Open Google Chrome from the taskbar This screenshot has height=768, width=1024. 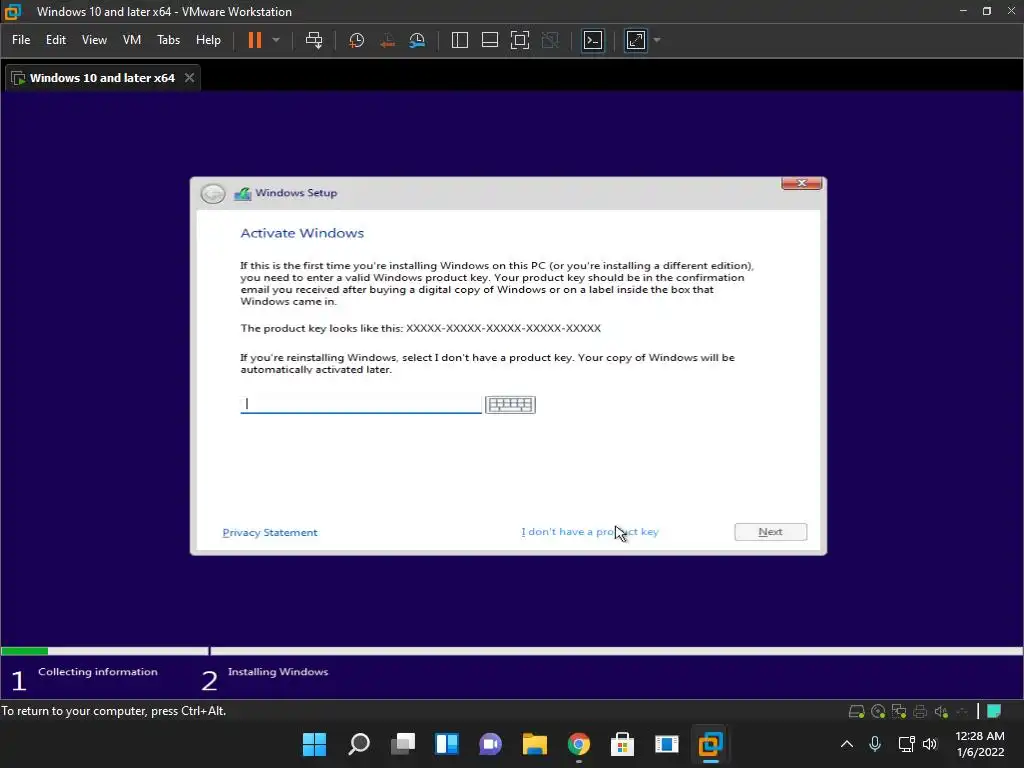pyautogui.click(x=579, y=744)
